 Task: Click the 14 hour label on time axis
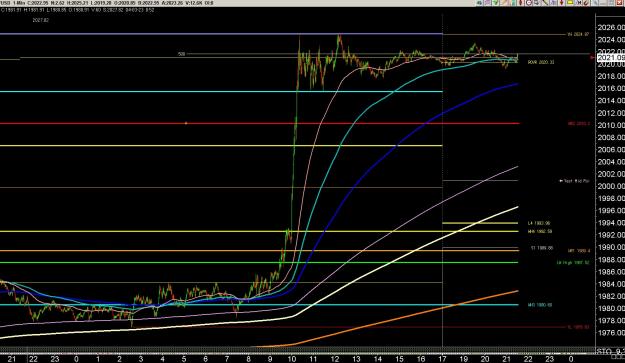377,359
